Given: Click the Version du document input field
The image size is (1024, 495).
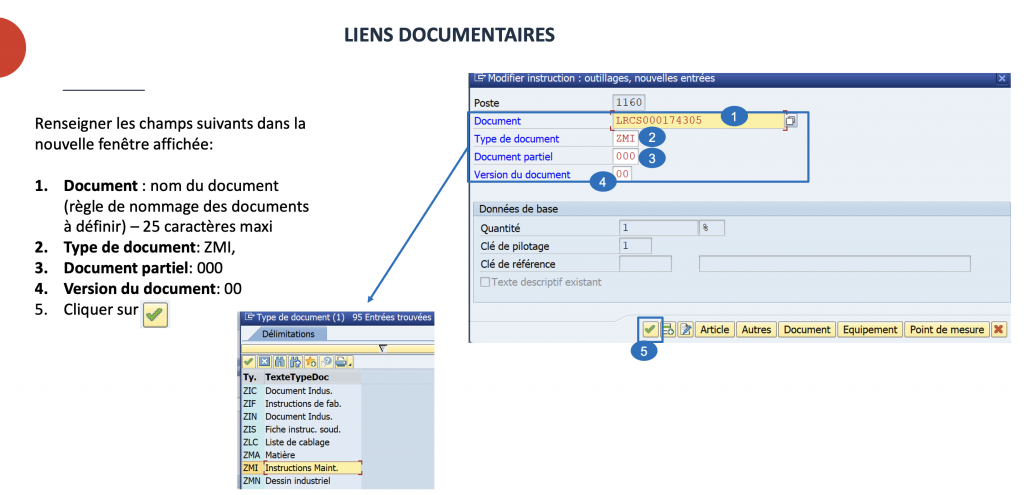Looking at the screenshot, I should pos(622,174).
